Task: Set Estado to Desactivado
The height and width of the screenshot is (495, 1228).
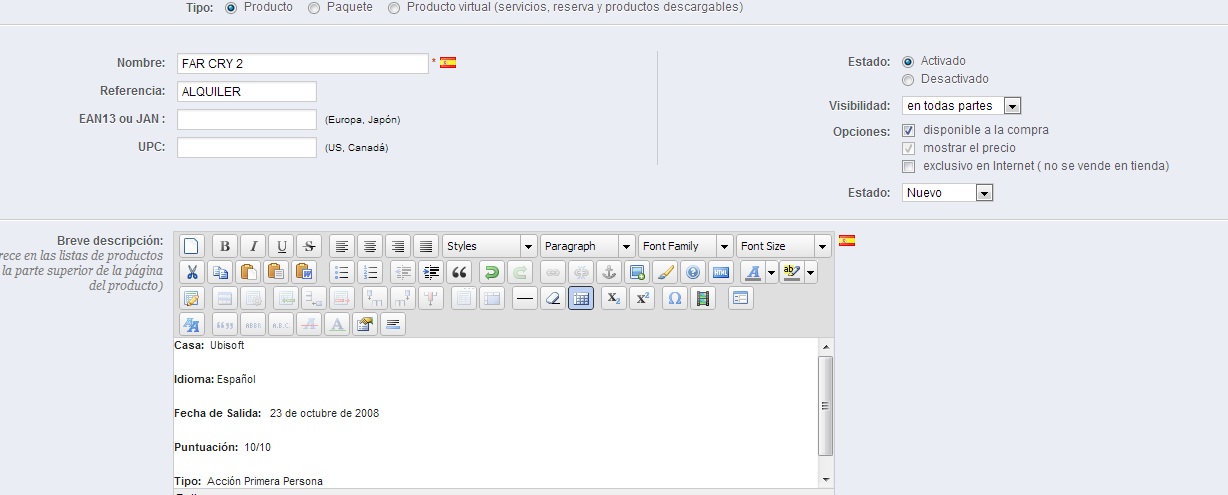Action: (x=908, y=79)
